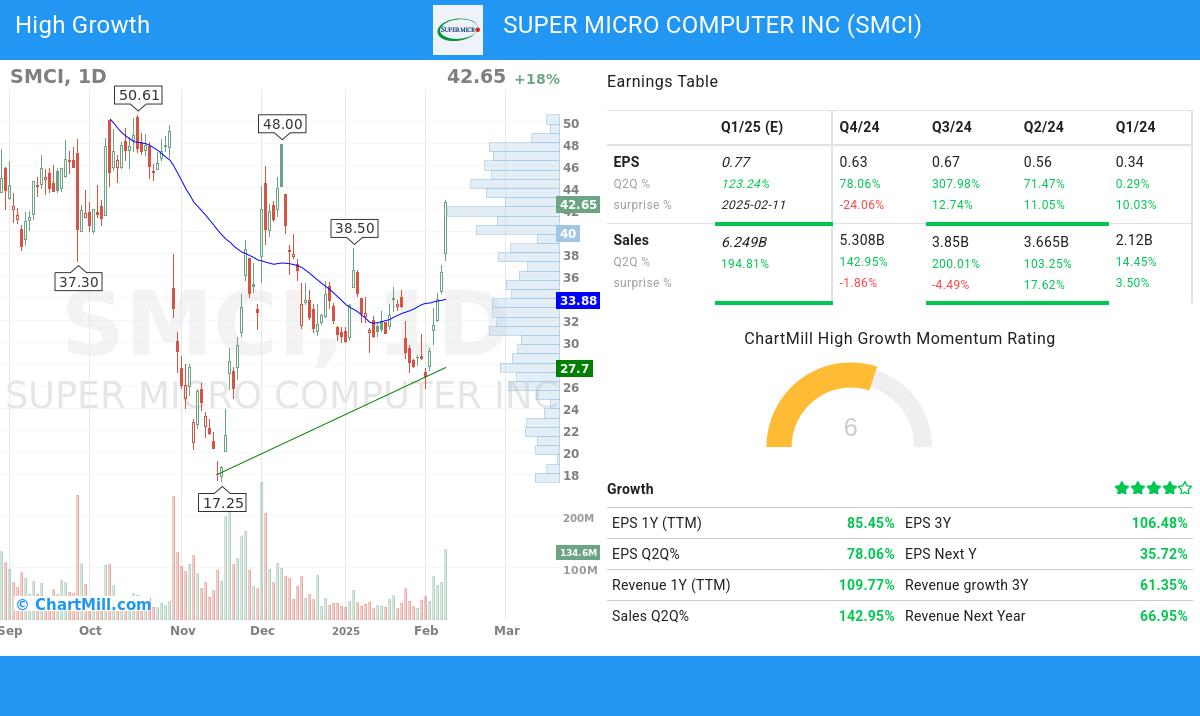
Task: Click the 17.62% Q2/24 sales surprise
Action: [x=1044, y=285]
